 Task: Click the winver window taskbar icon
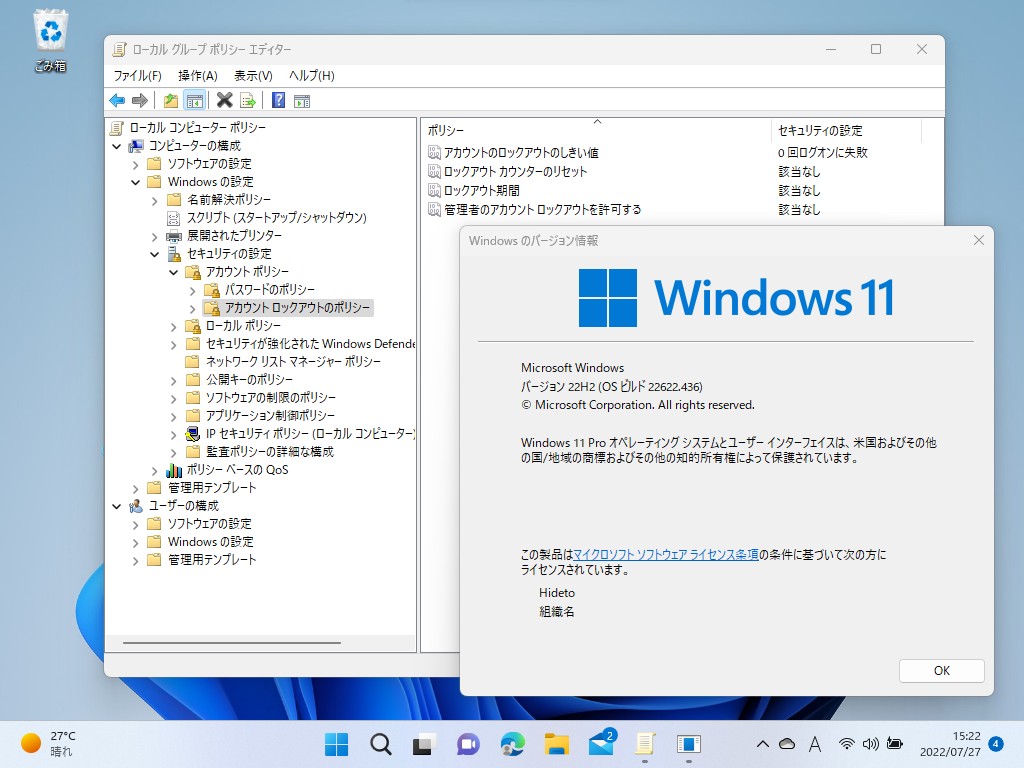click(x=688, y=744)
